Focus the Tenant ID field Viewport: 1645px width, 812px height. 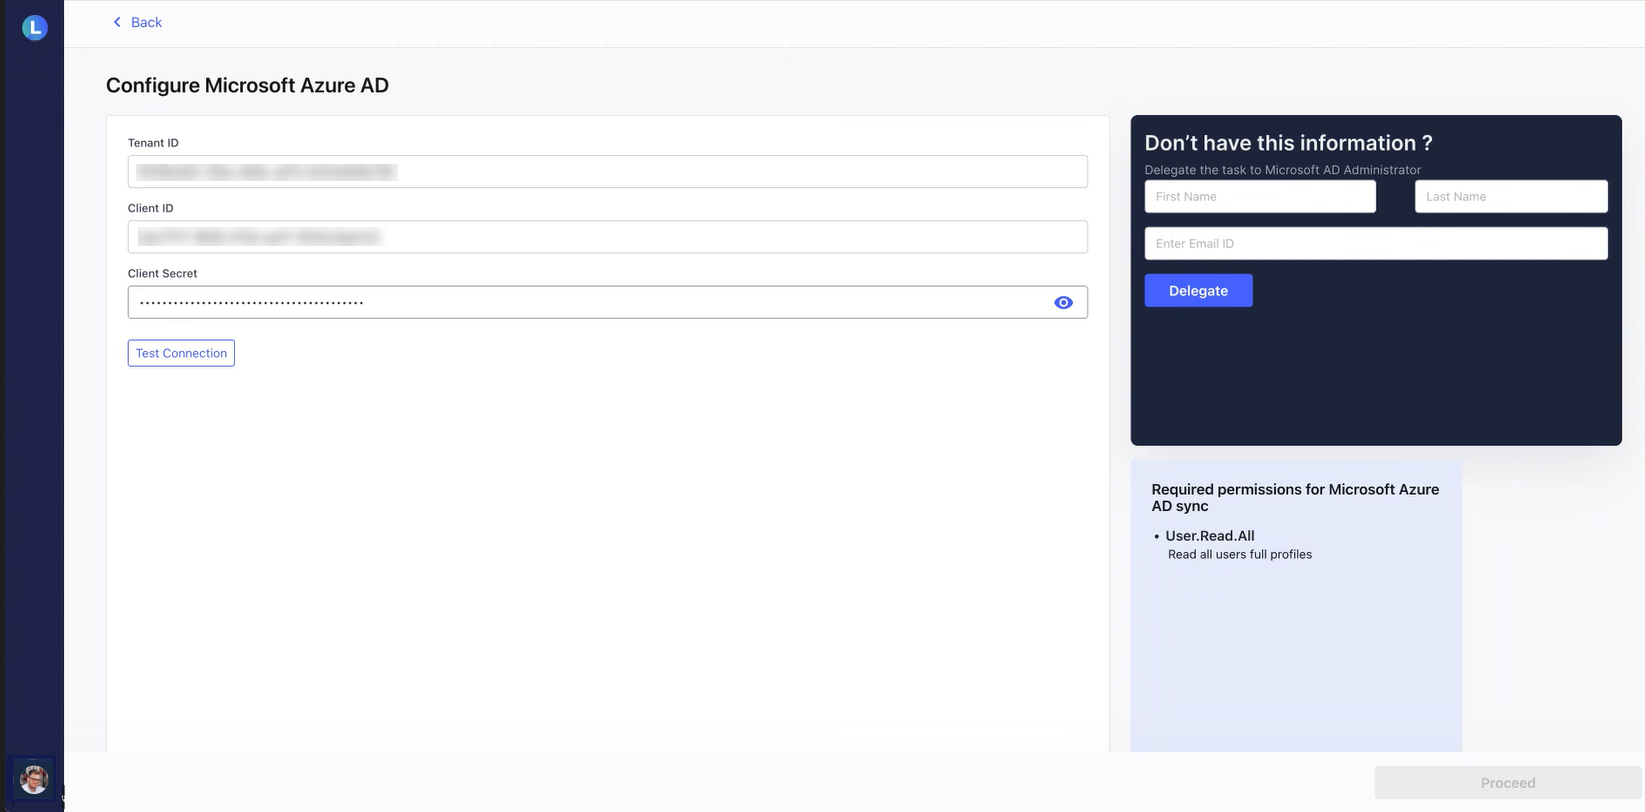[607, 171]
